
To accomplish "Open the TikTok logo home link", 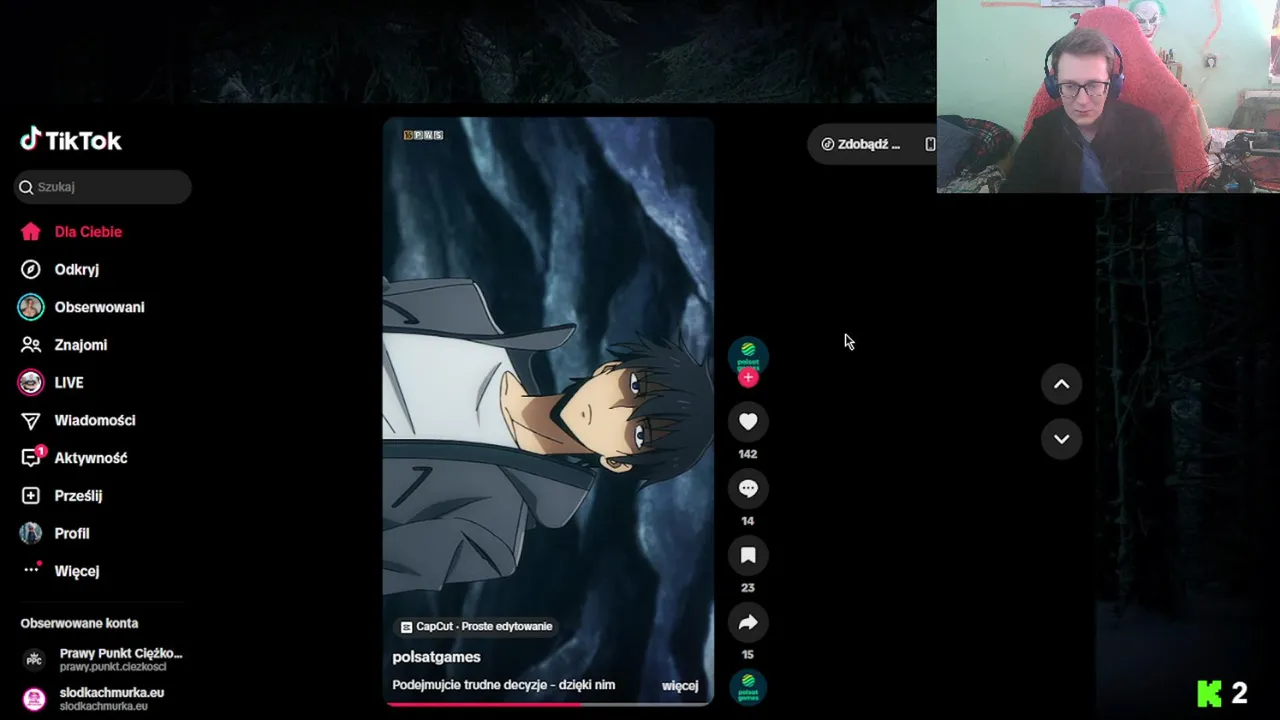I will [71, 140].
